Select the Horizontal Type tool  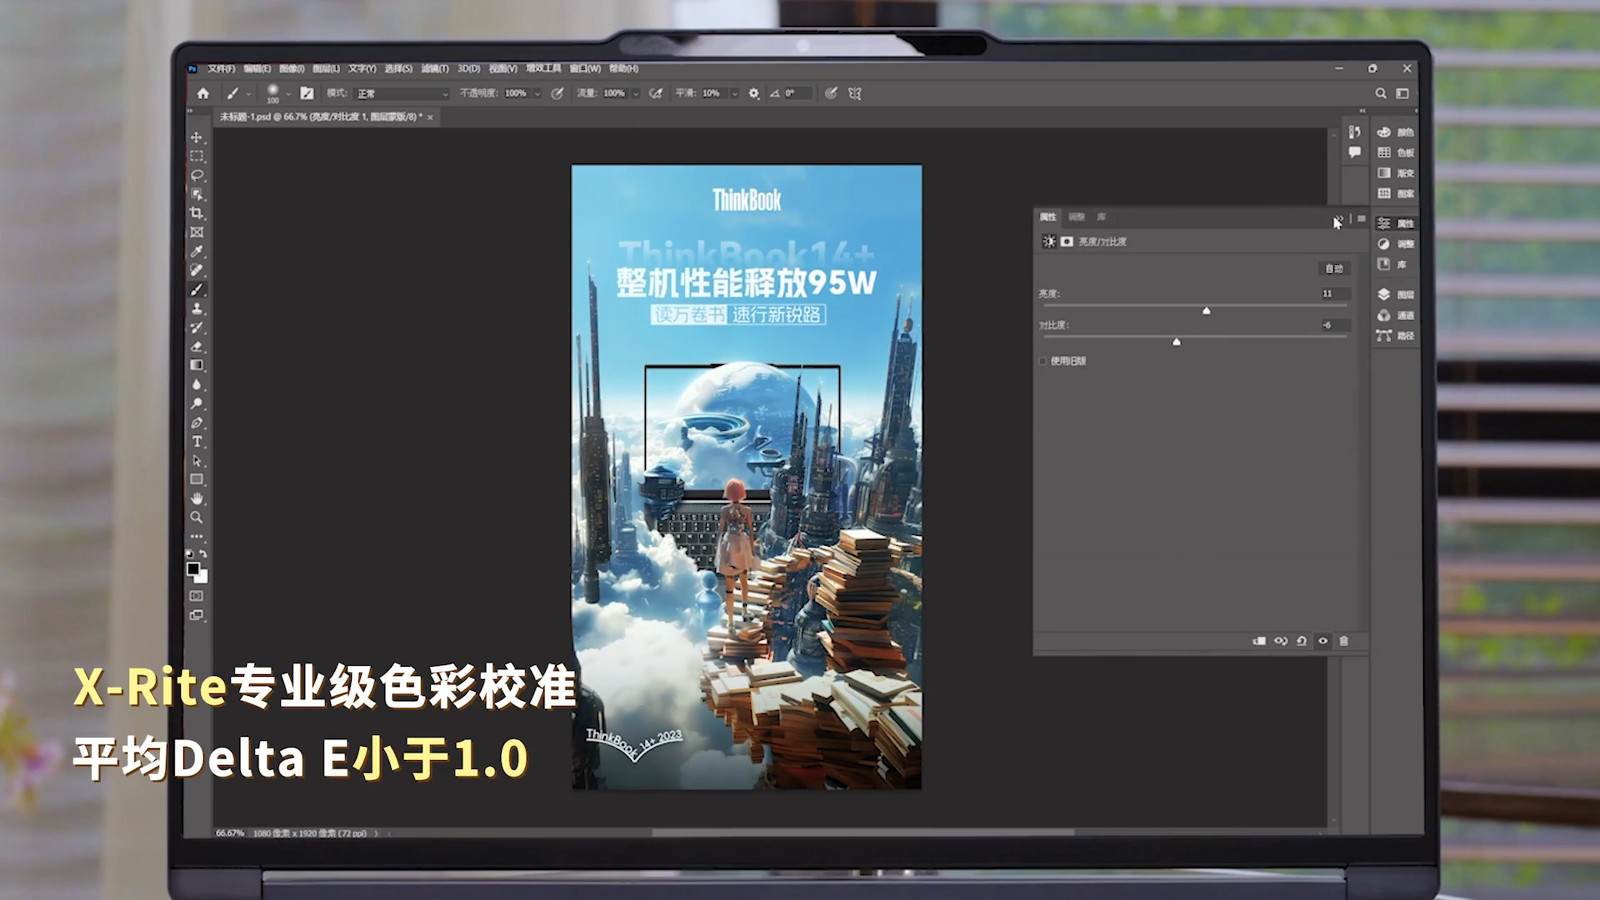(x=197, y=441)
